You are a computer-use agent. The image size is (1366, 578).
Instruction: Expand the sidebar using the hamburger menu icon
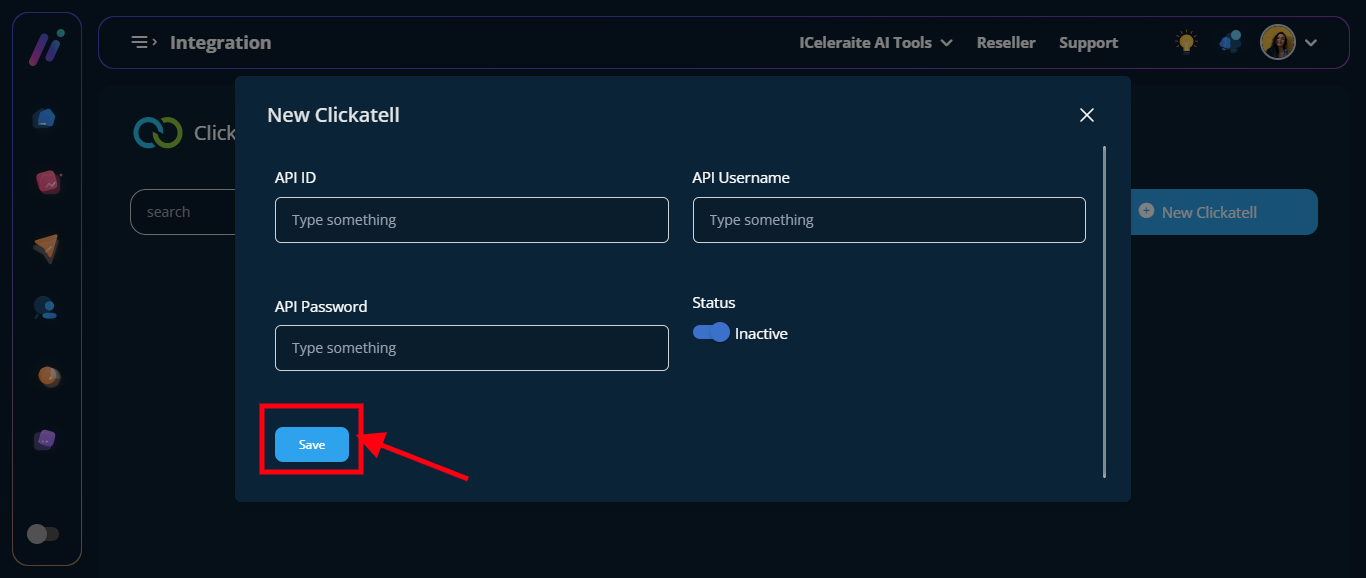pos(144,42)
